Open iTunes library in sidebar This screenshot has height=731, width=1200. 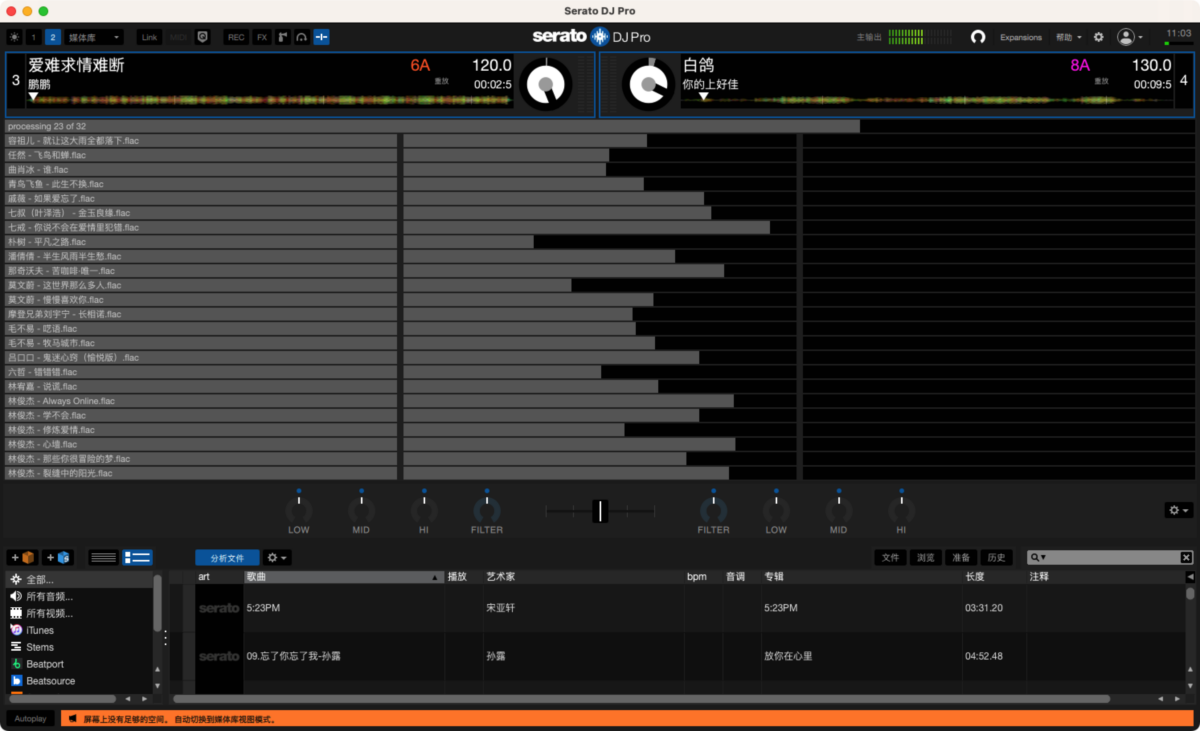[x=80, y=631]
